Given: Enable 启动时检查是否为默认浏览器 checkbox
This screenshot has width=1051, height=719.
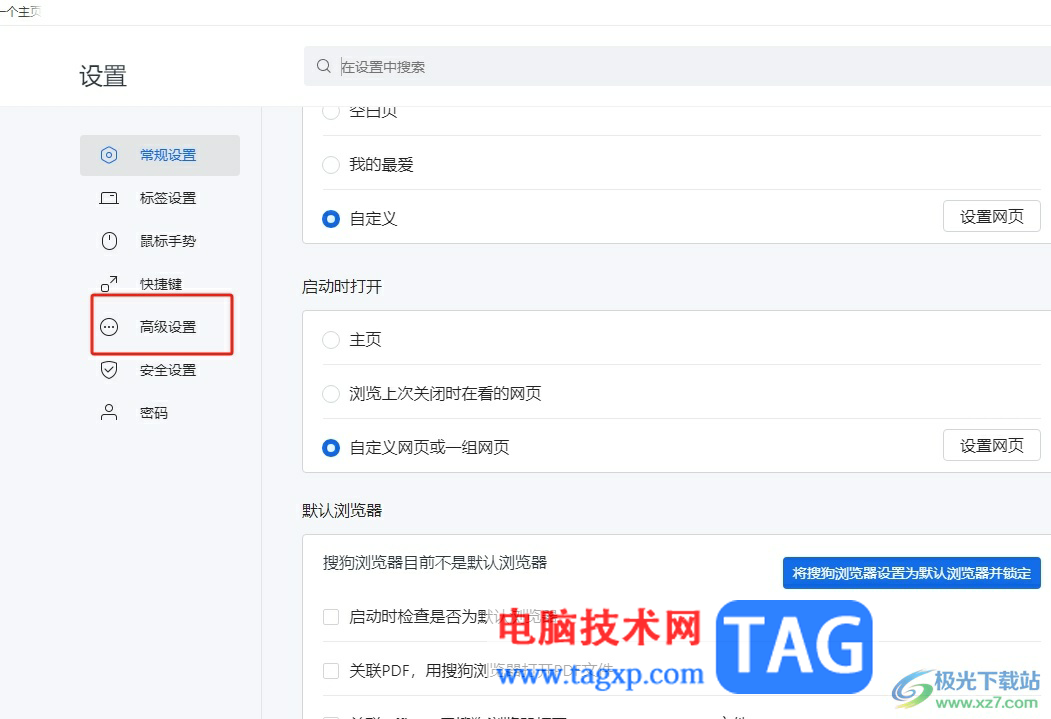Looking at the screenshot, I should [x=331, y=616].
